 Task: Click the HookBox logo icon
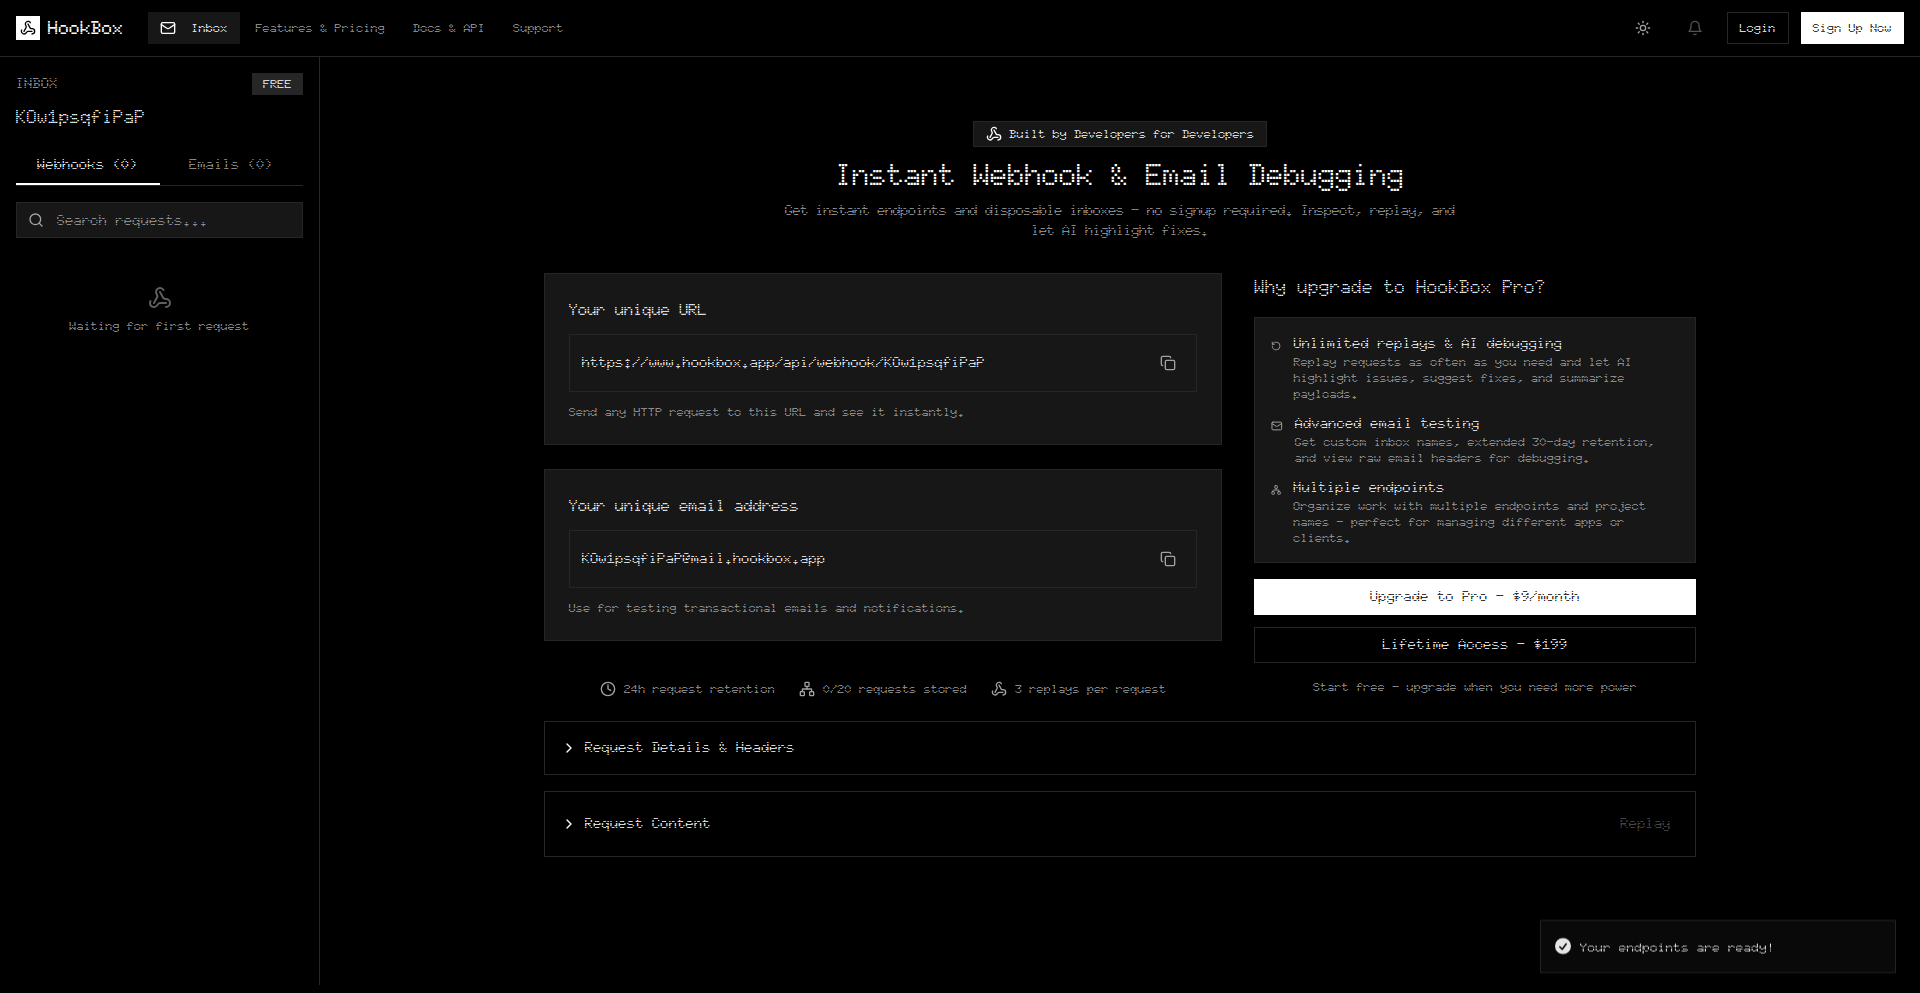click(28, 28)
